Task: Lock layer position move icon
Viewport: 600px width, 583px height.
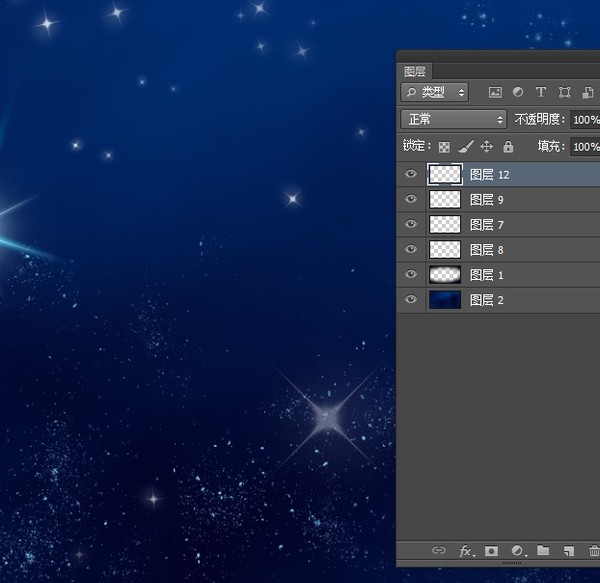Action: pyautogui.click(x=486, y=146)
